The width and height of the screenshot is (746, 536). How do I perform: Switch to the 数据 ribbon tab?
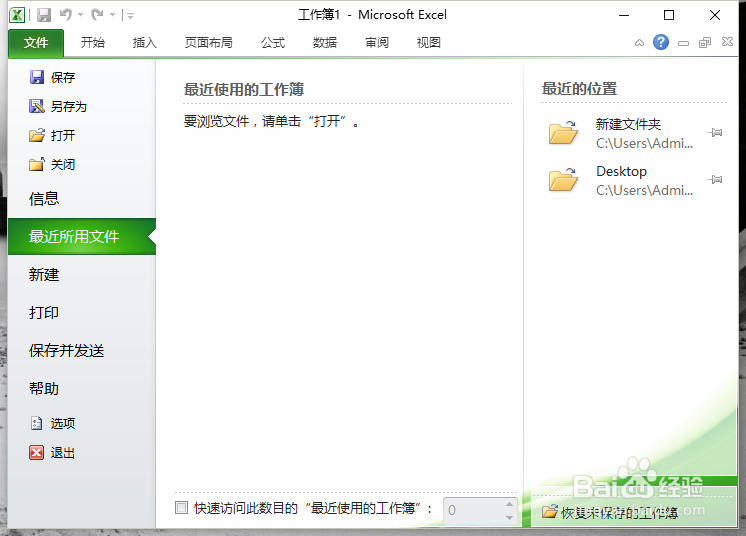pyautogui.click(x=325, y=43)
